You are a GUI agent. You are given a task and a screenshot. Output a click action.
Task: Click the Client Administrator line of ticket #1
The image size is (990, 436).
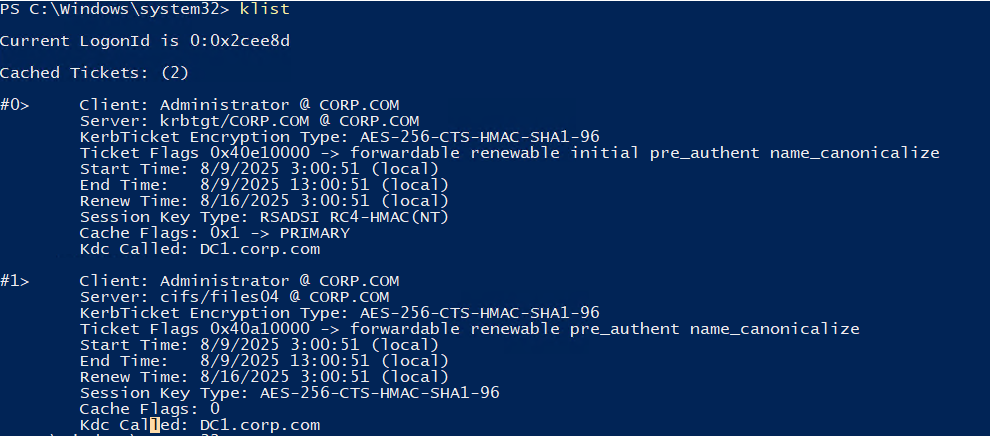click(240, 281)
